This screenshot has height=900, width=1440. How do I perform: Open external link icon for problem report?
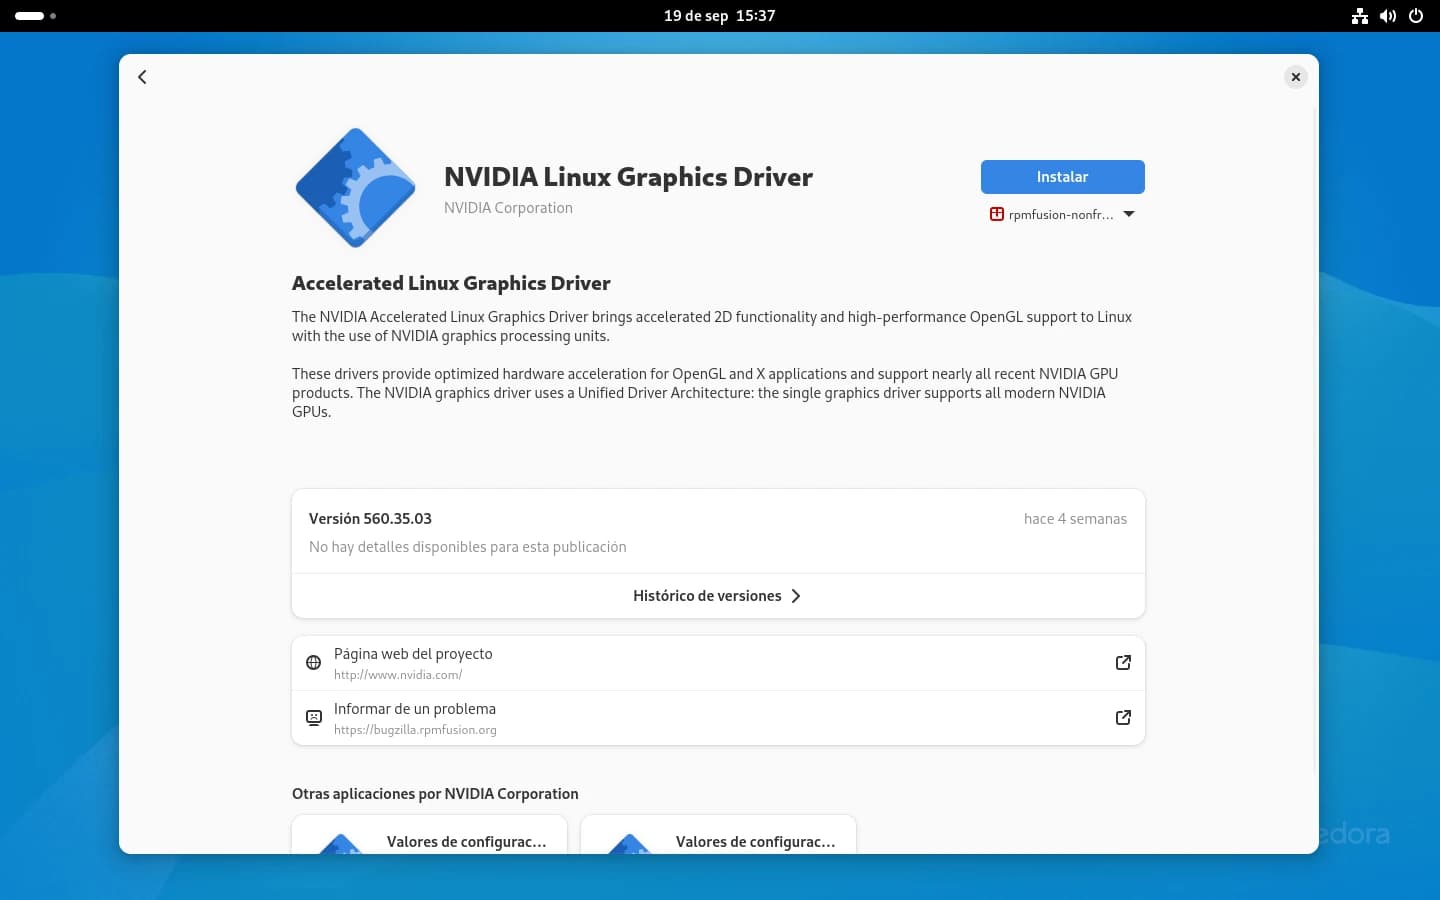pos(1123,718)
